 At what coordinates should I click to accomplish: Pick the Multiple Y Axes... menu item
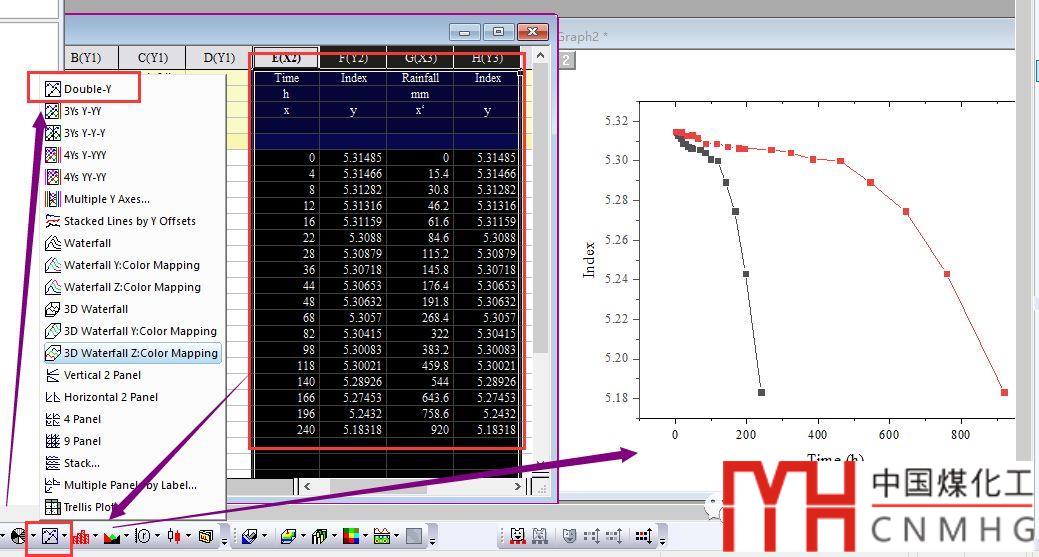pos(106,199)
